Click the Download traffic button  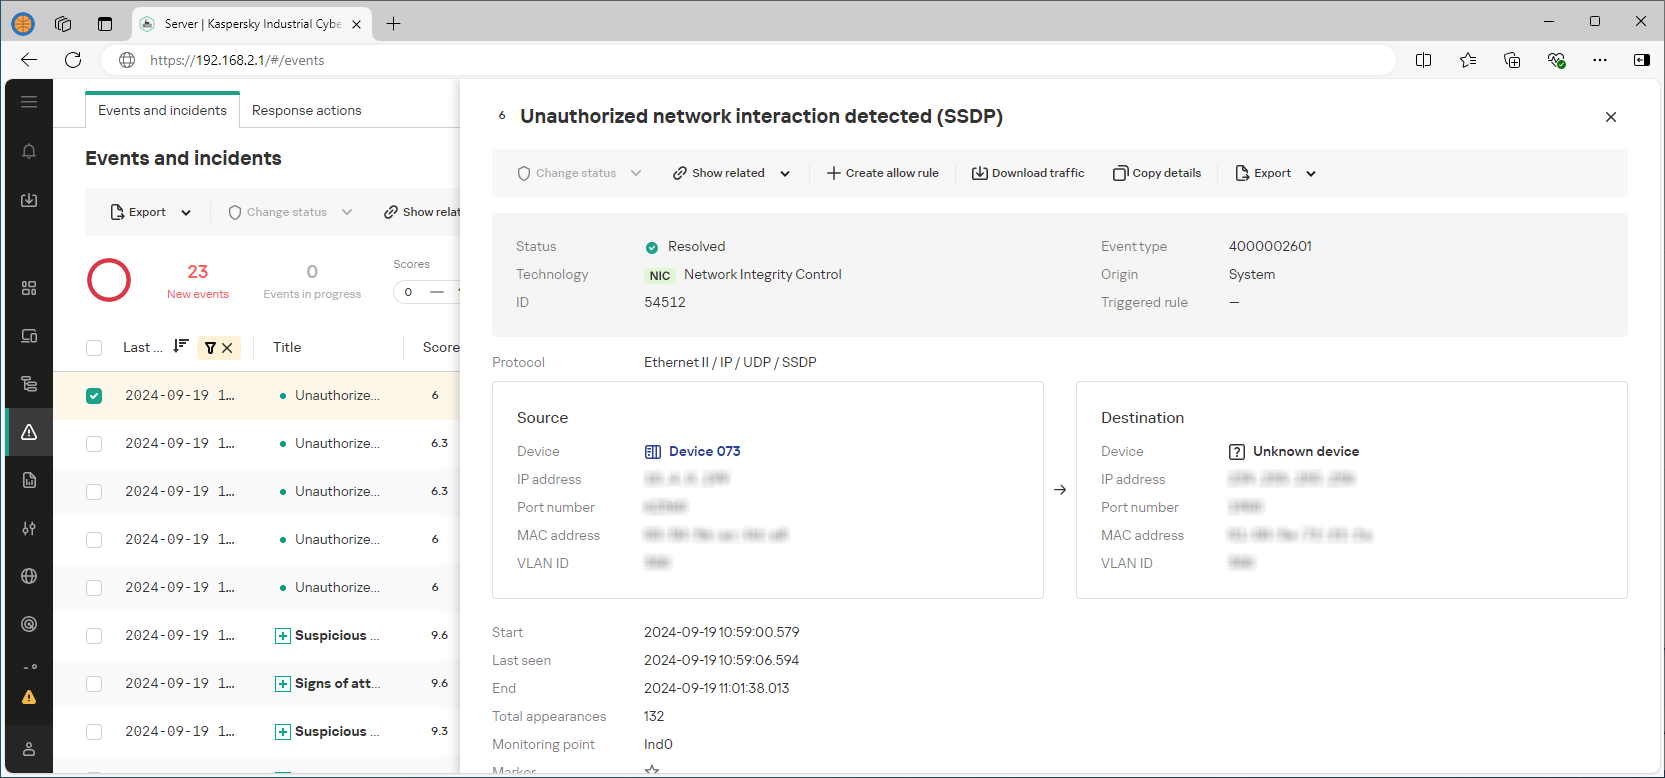click(1028, 173)
